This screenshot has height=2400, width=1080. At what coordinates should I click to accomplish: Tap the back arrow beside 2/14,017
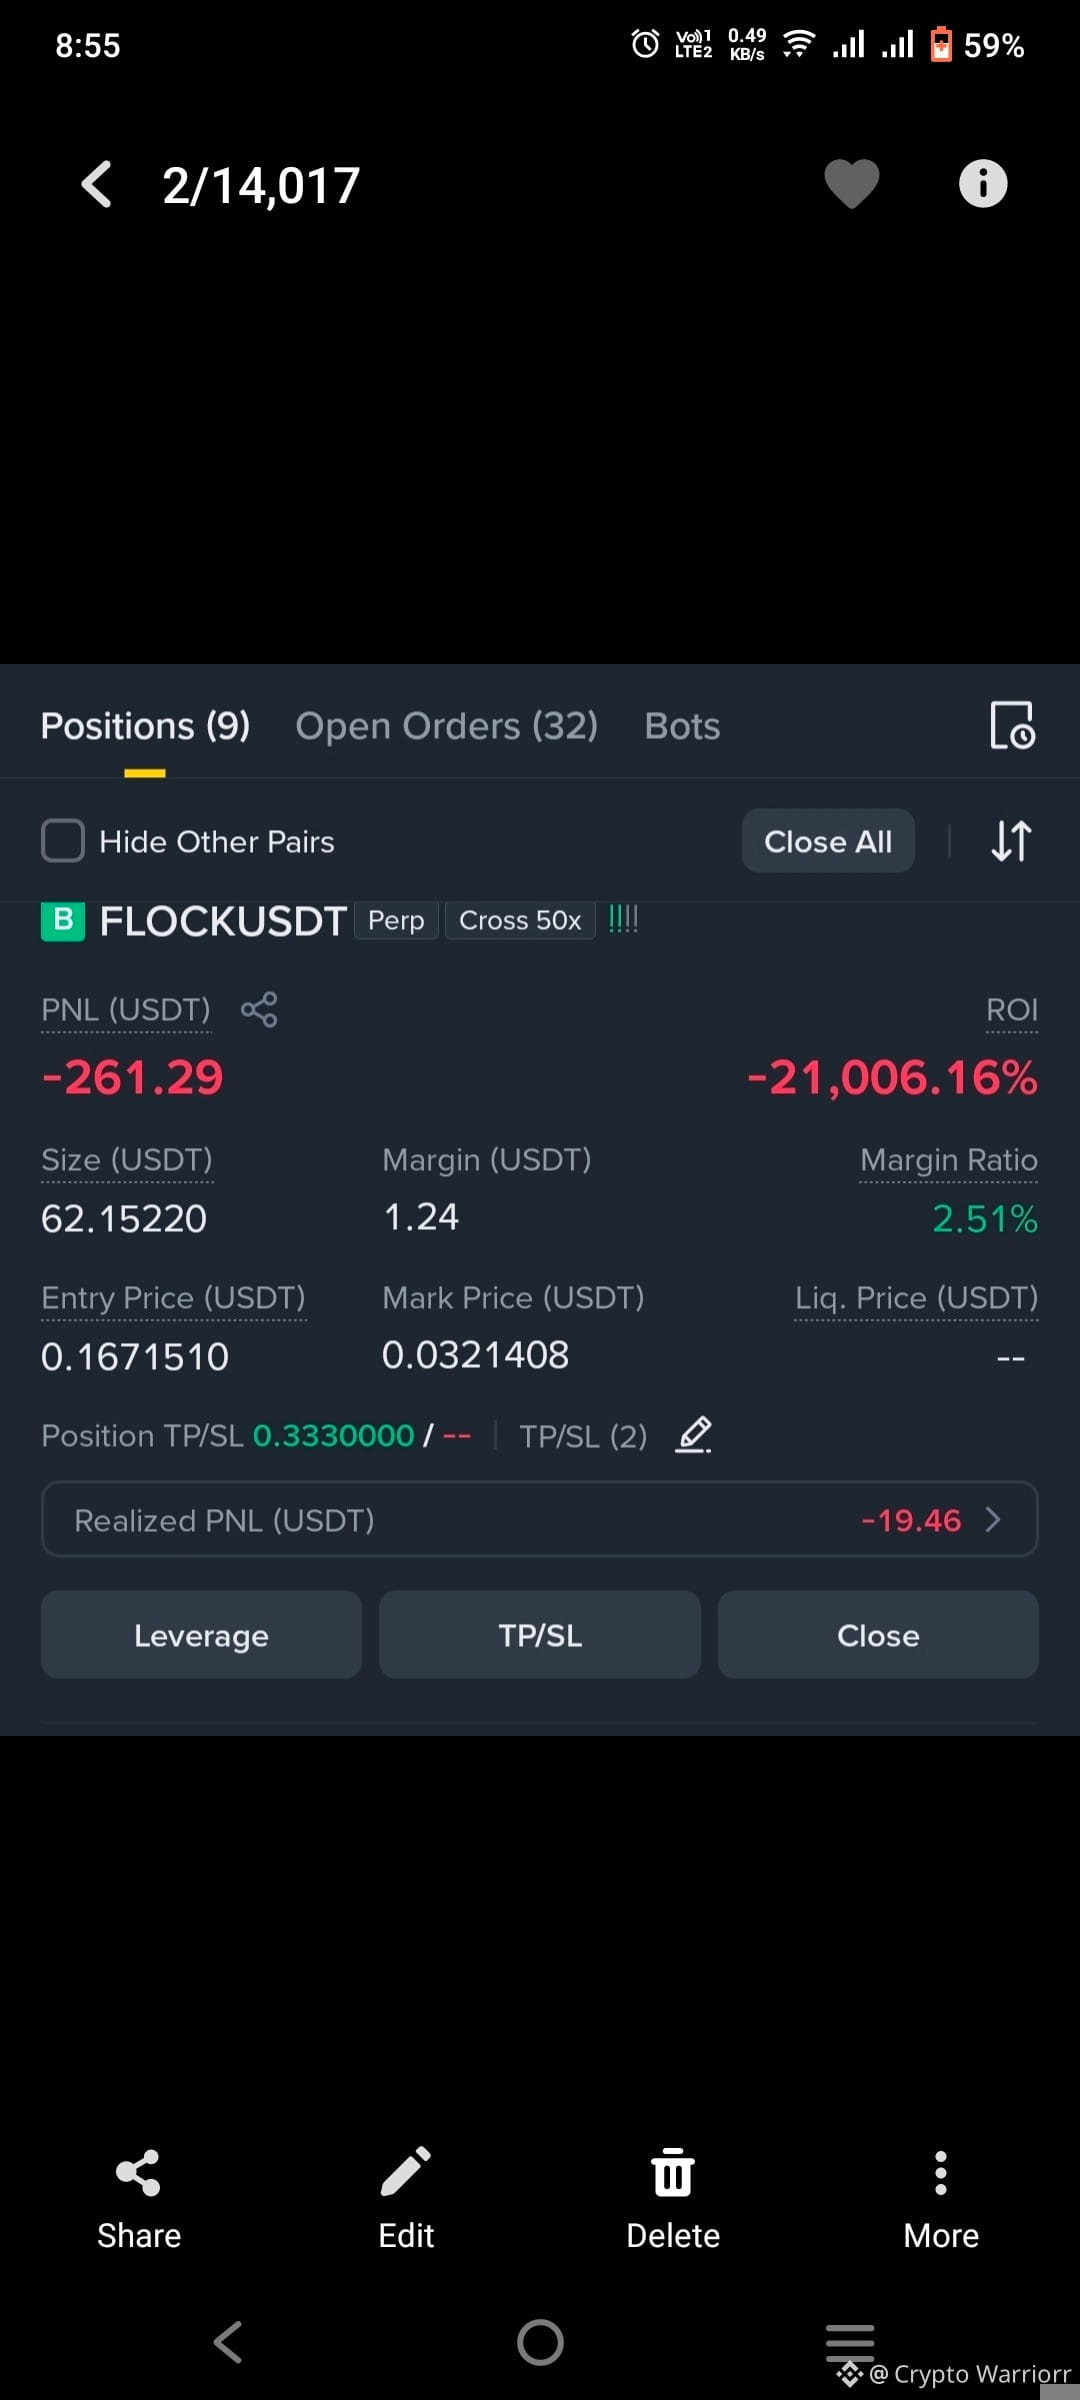click(97, 185)
